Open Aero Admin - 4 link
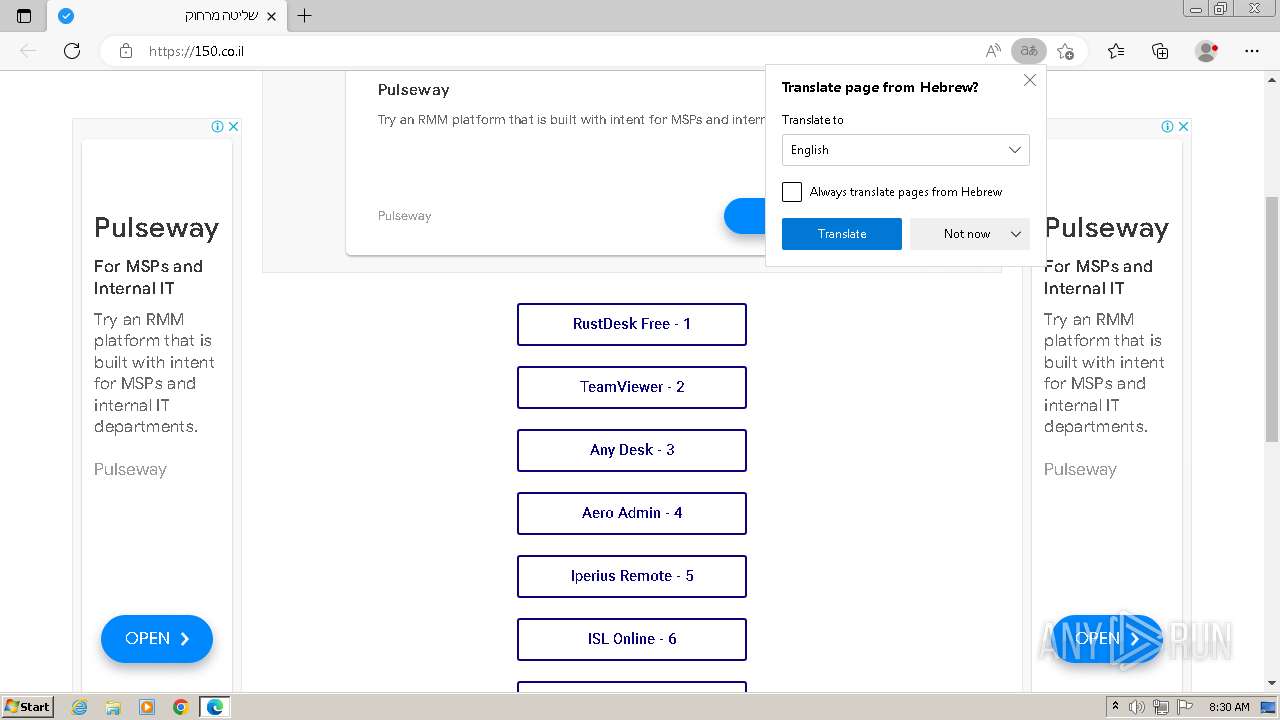Screen dimensions: 1280x720 pyautogui.click(x=632, y=513)
